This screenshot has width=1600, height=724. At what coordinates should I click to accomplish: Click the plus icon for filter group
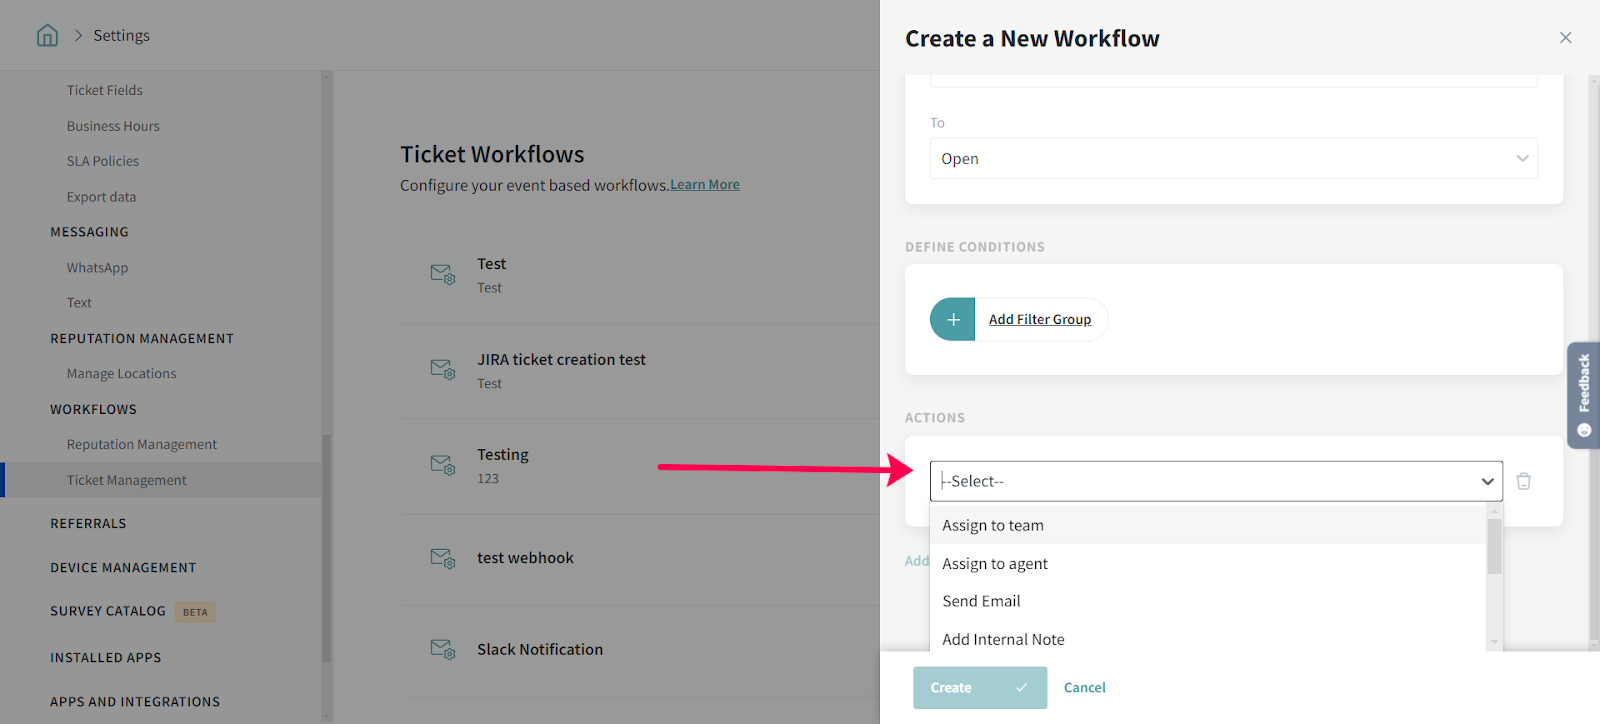953,320
